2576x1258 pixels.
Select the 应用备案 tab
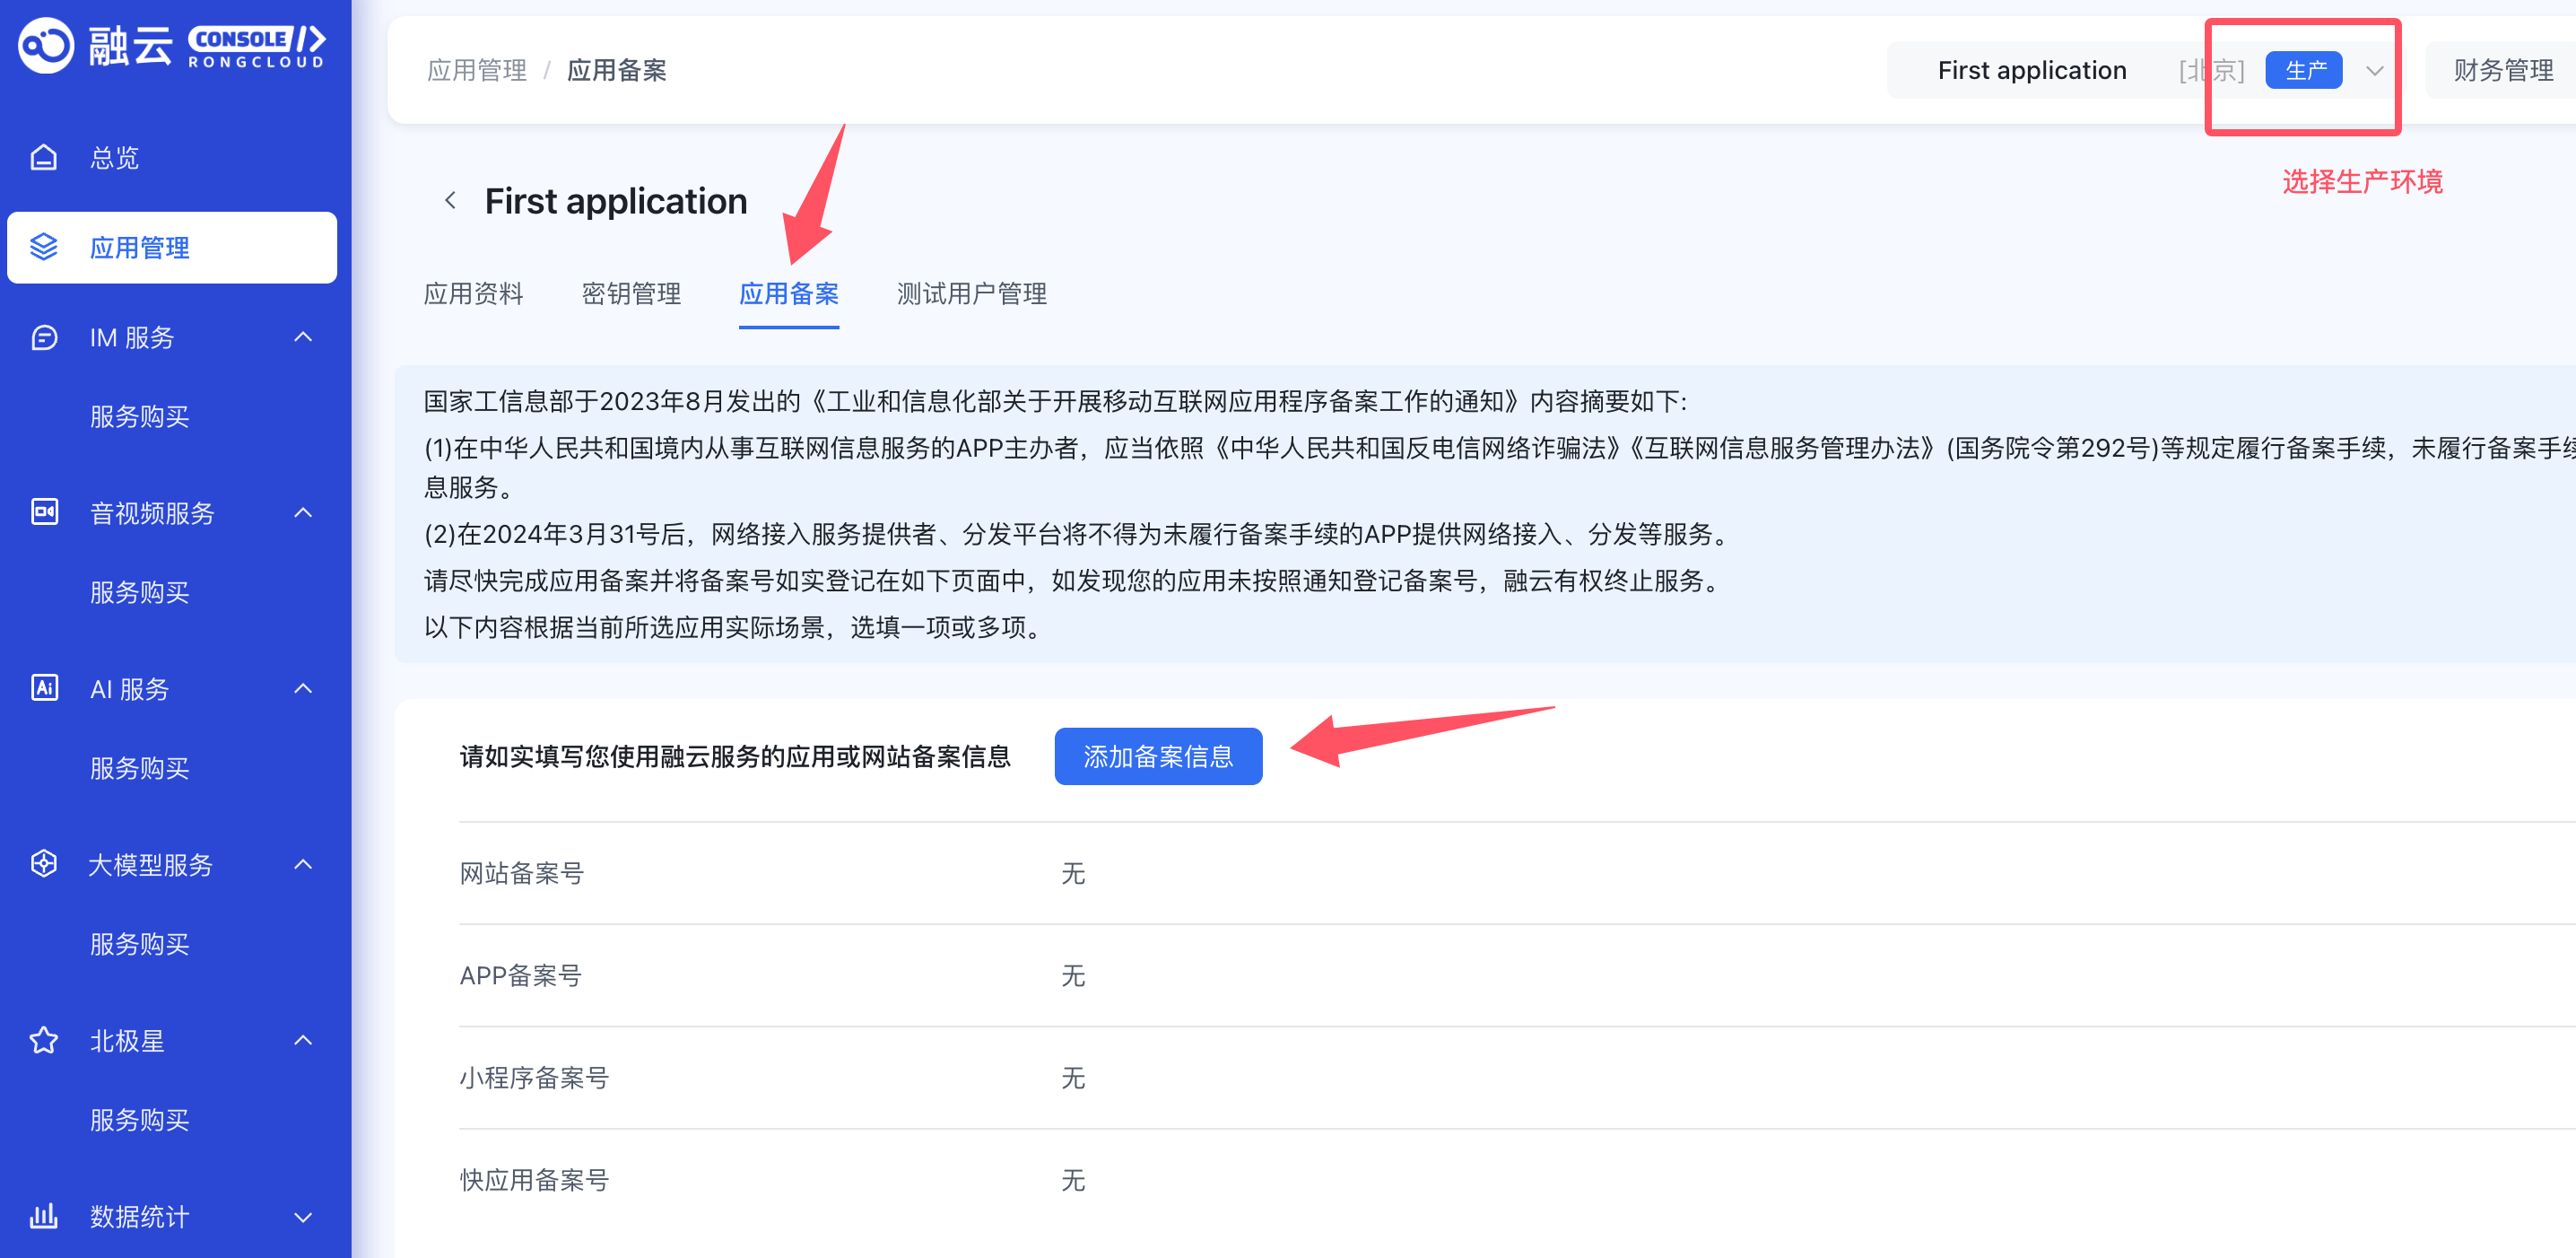pyautogui.click(x=789, y=293)
